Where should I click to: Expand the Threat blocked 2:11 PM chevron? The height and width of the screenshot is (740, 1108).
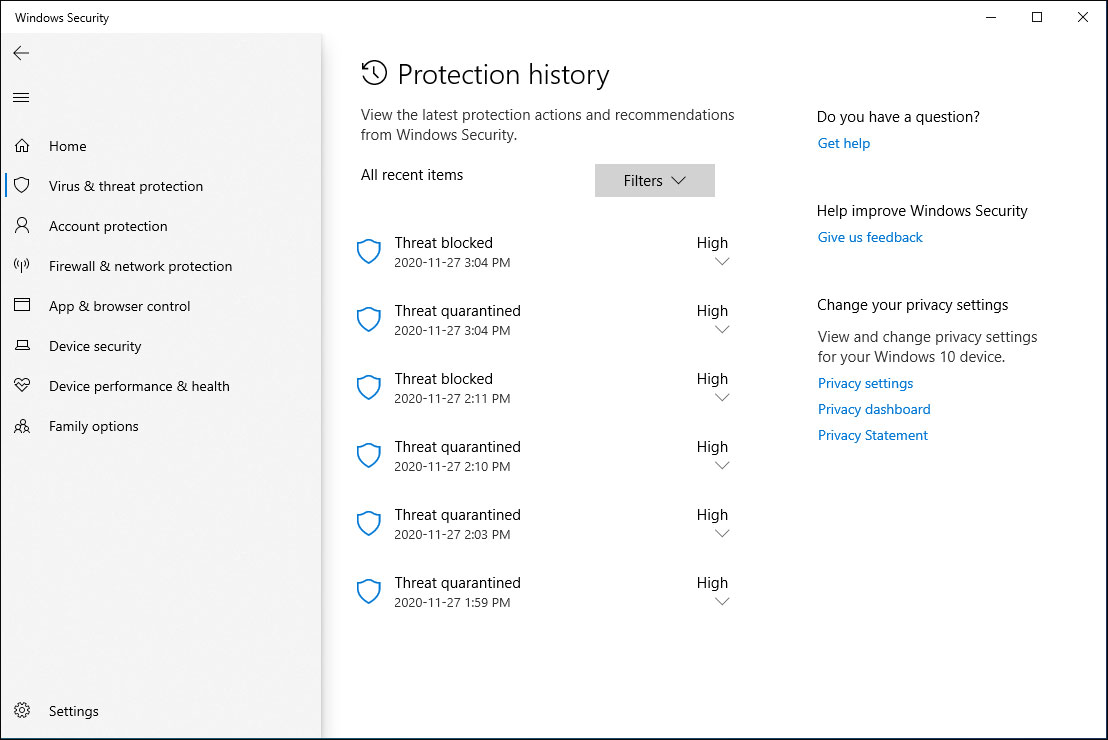pyautogui.click(x=722, y=398)
